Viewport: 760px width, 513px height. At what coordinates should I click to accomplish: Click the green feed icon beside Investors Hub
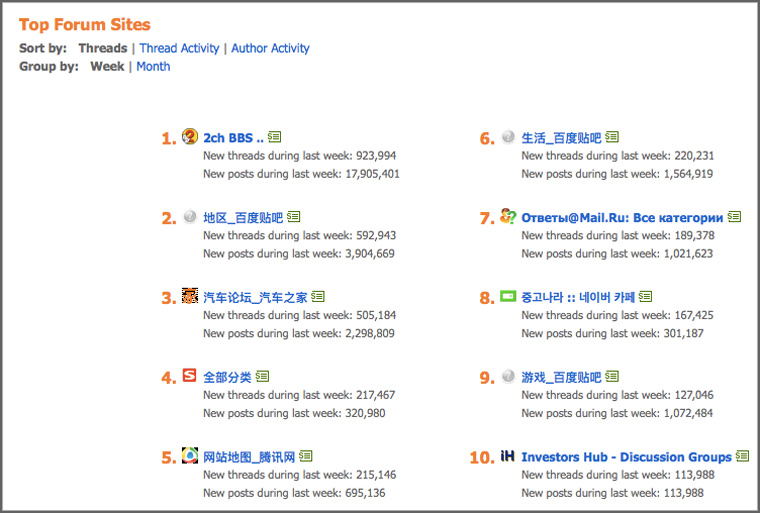(743, 457)
